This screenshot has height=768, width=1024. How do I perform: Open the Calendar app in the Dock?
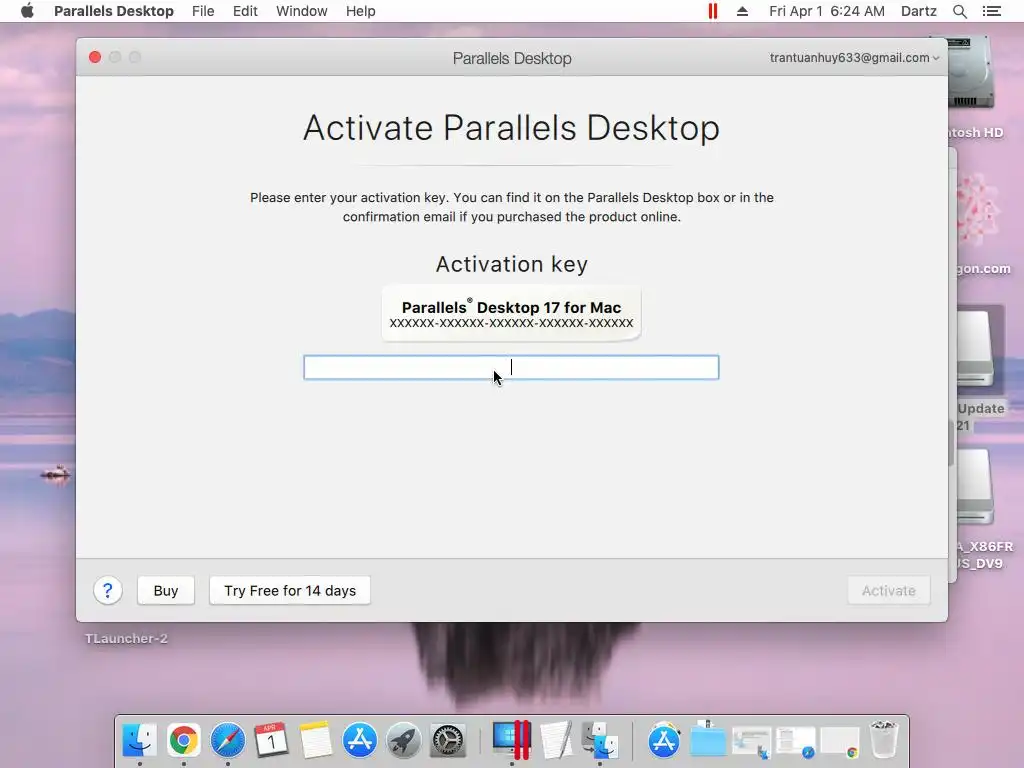click(x=271, y=740)
